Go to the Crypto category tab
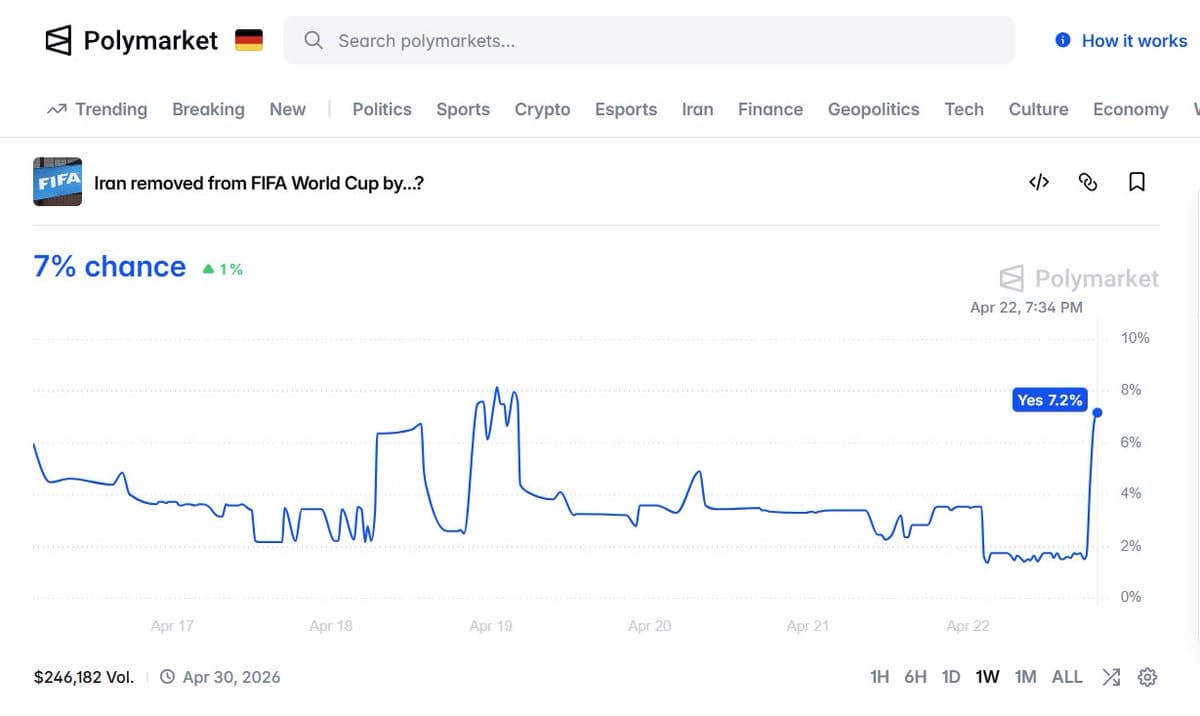 542,110
